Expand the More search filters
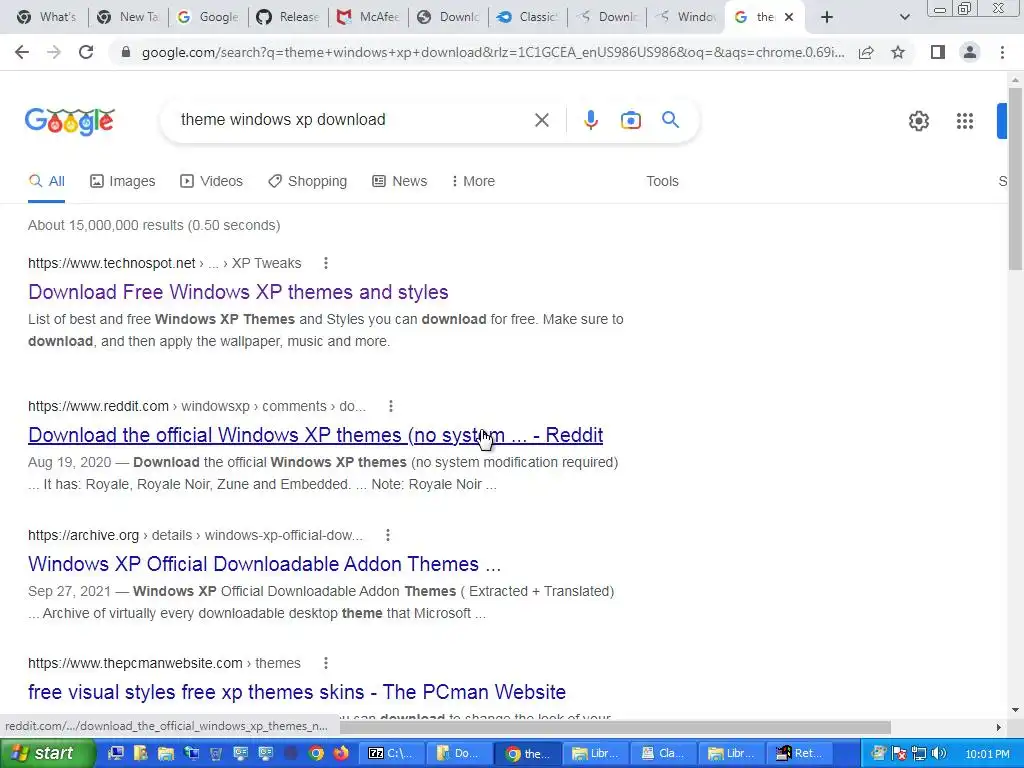This screenshot has width=1024, height=768. [x=473, y=181]
